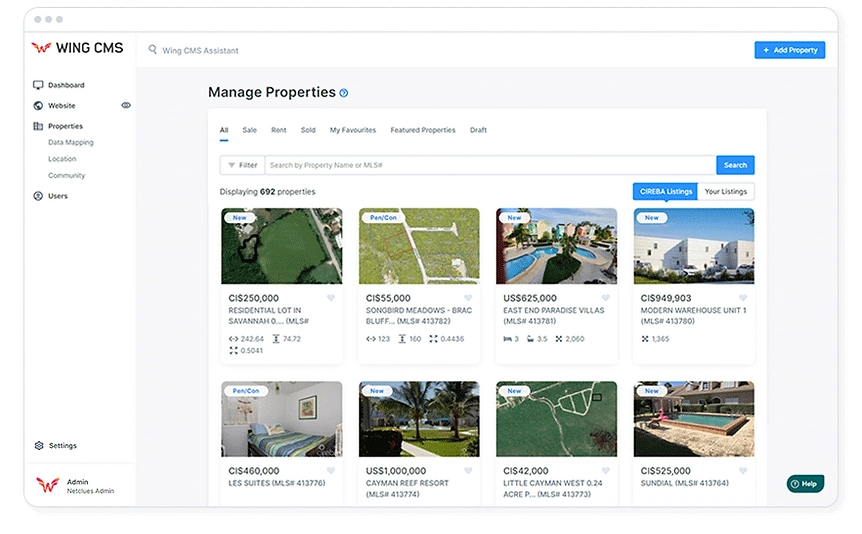Open Dashboard from the sidebar
Viewport: 862px width, 534px height.
pyautogui.click(x=66, y=85)
